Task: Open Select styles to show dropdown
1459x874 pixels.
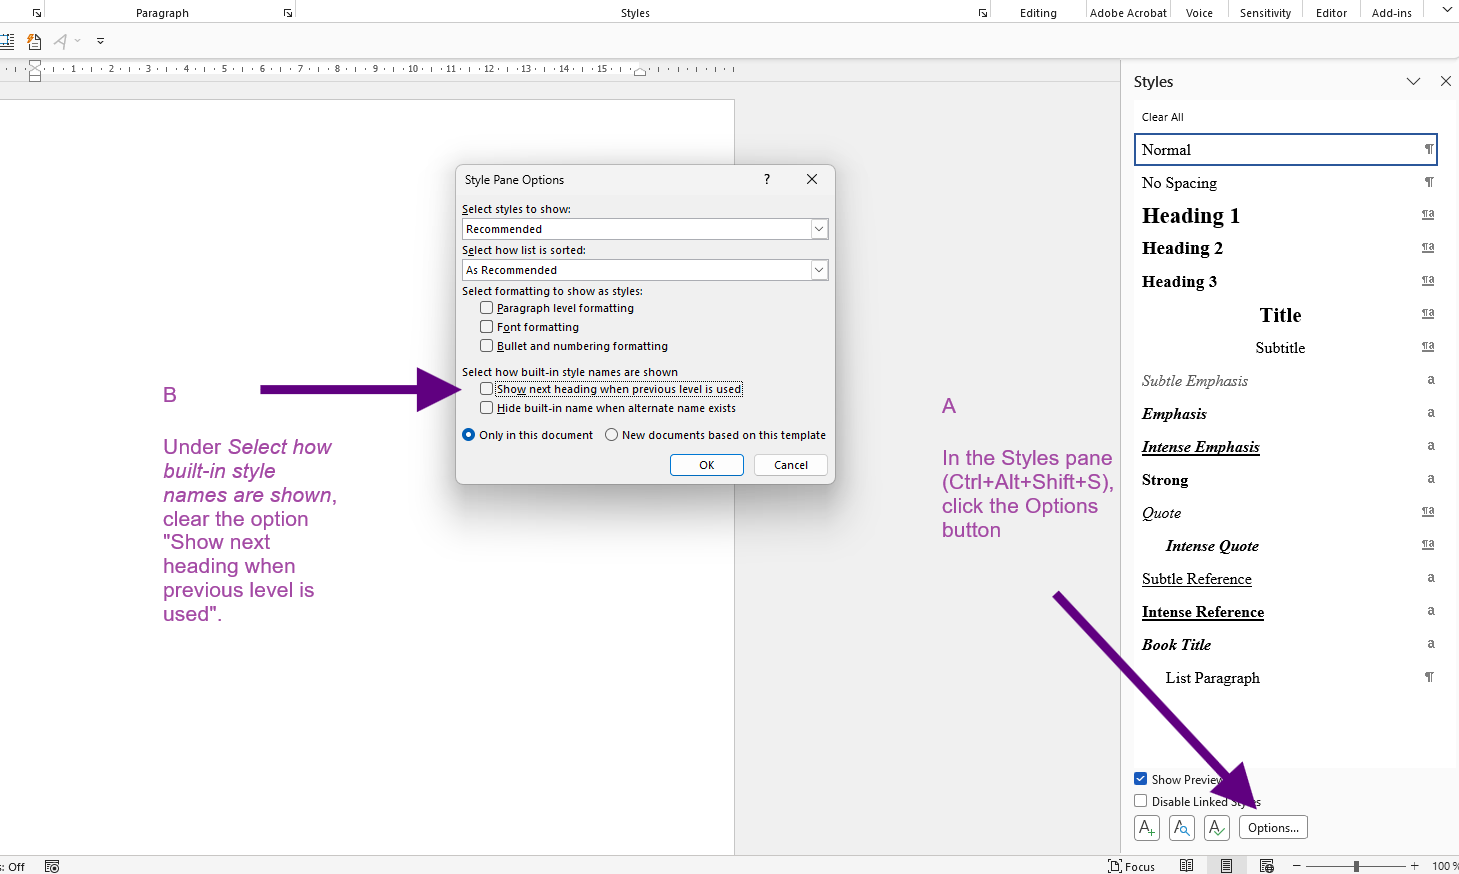Action: coord(819,229)
